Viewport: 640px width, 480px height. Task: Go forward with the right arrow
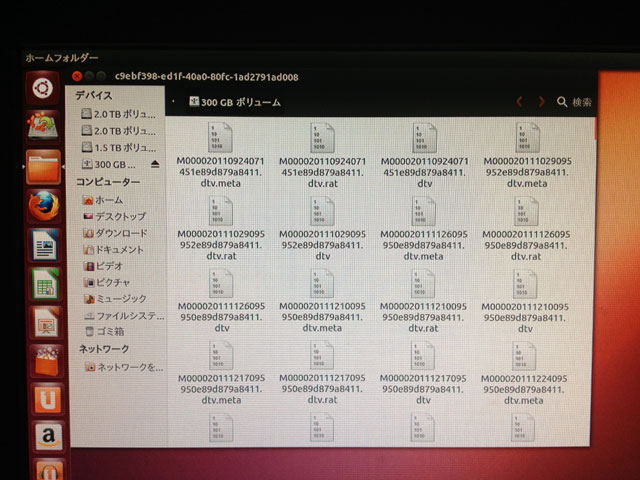coord(541,102)
